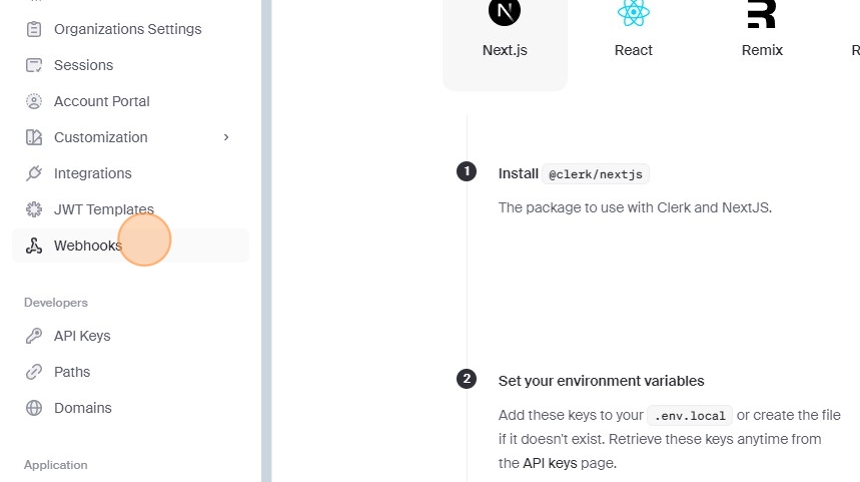Click the Organizations Settings clipboard icon
Image resolution: width=860 pixels, height=482 pixels.
coord(34,29)
